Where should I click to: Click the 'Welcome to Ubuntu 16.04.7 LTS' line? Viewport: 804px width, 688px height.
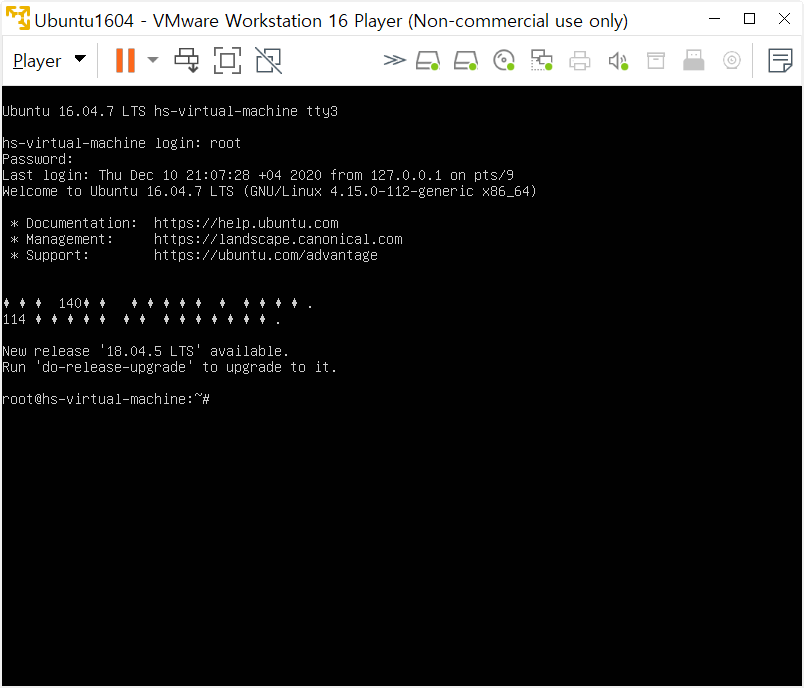click(269, 191)
